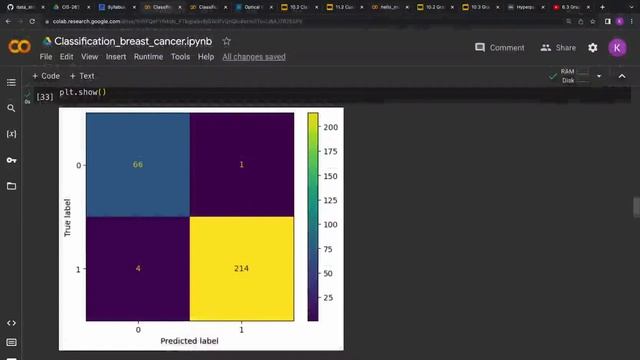The width and height of the screenshot is (640, 360).
Task: Click the confusion matrix output image
Action: click(x=201, y=229)
